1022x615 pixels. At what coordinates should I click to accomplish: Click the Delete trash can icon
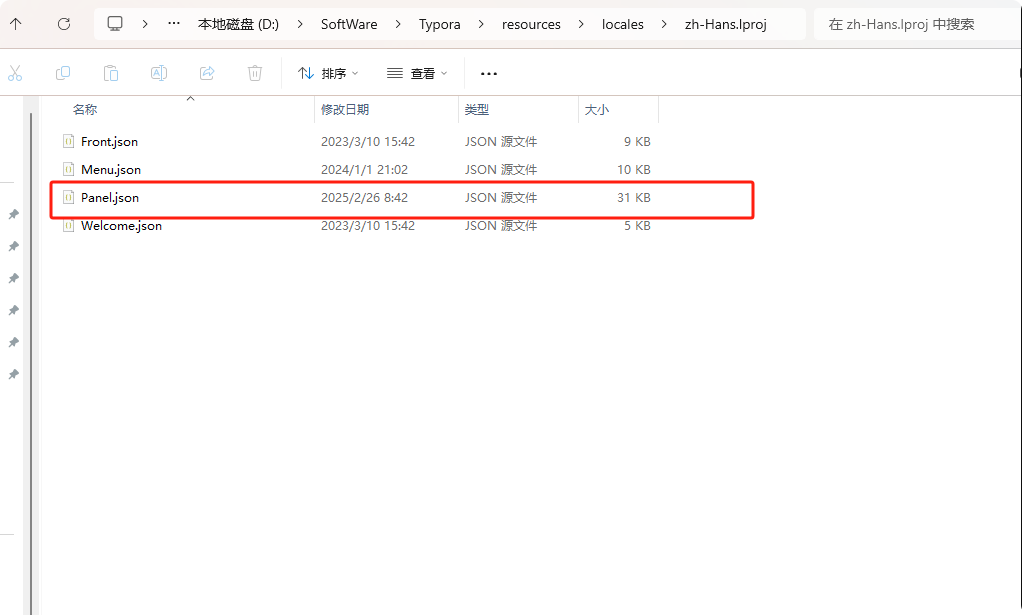tap(255, 73)
